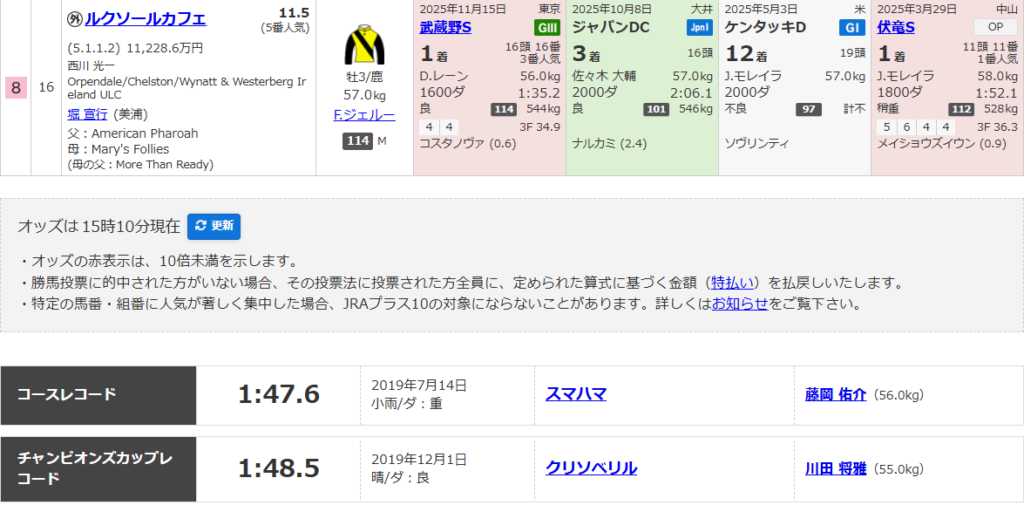The height and width of the screenshot is (512, 1024).
Task: Click the 97 rating badge in Kentucky Derby result
Action: pos(808,109)
